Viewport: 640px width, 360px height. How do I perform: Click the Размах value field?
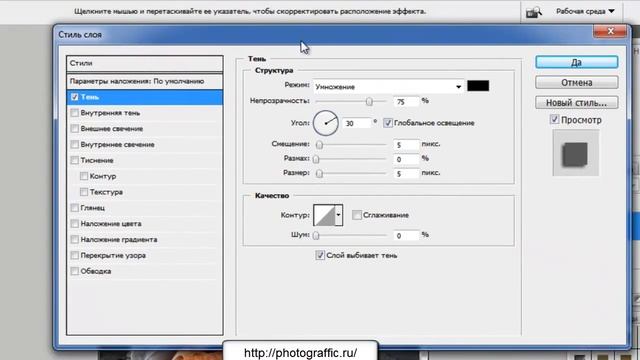coord(406,159)
